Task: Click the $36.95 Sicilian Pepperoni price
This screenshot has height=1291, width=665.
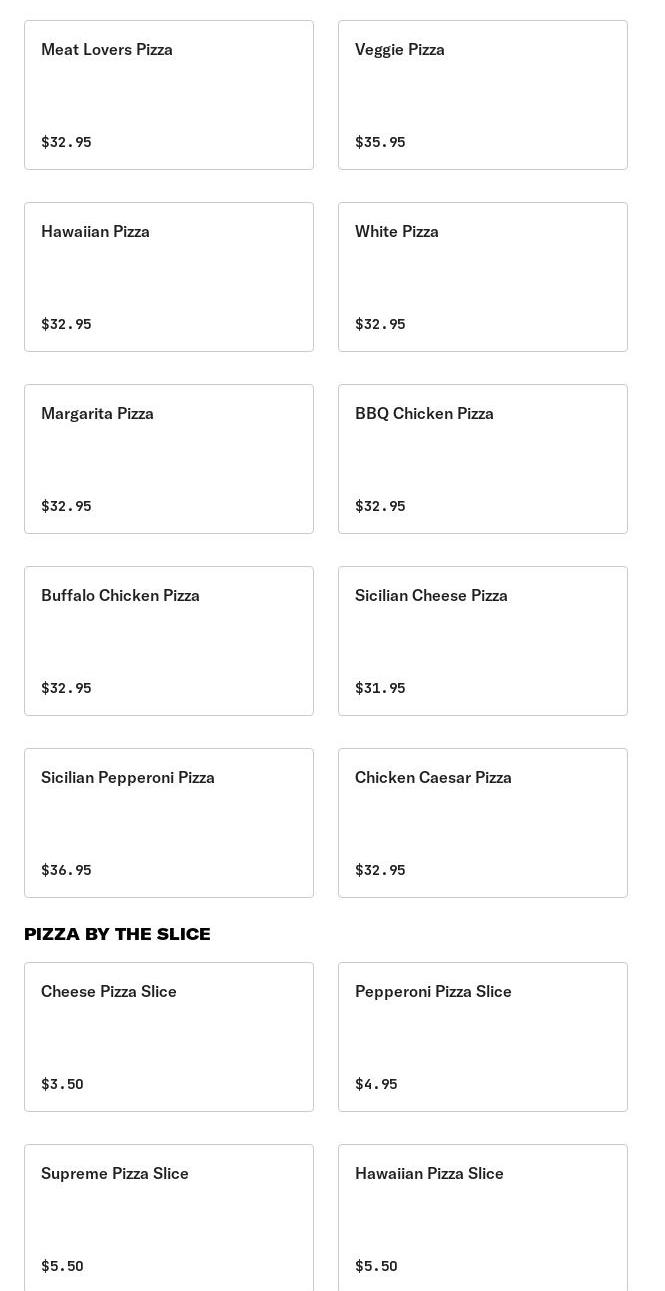Action: [x=66, y=869]
